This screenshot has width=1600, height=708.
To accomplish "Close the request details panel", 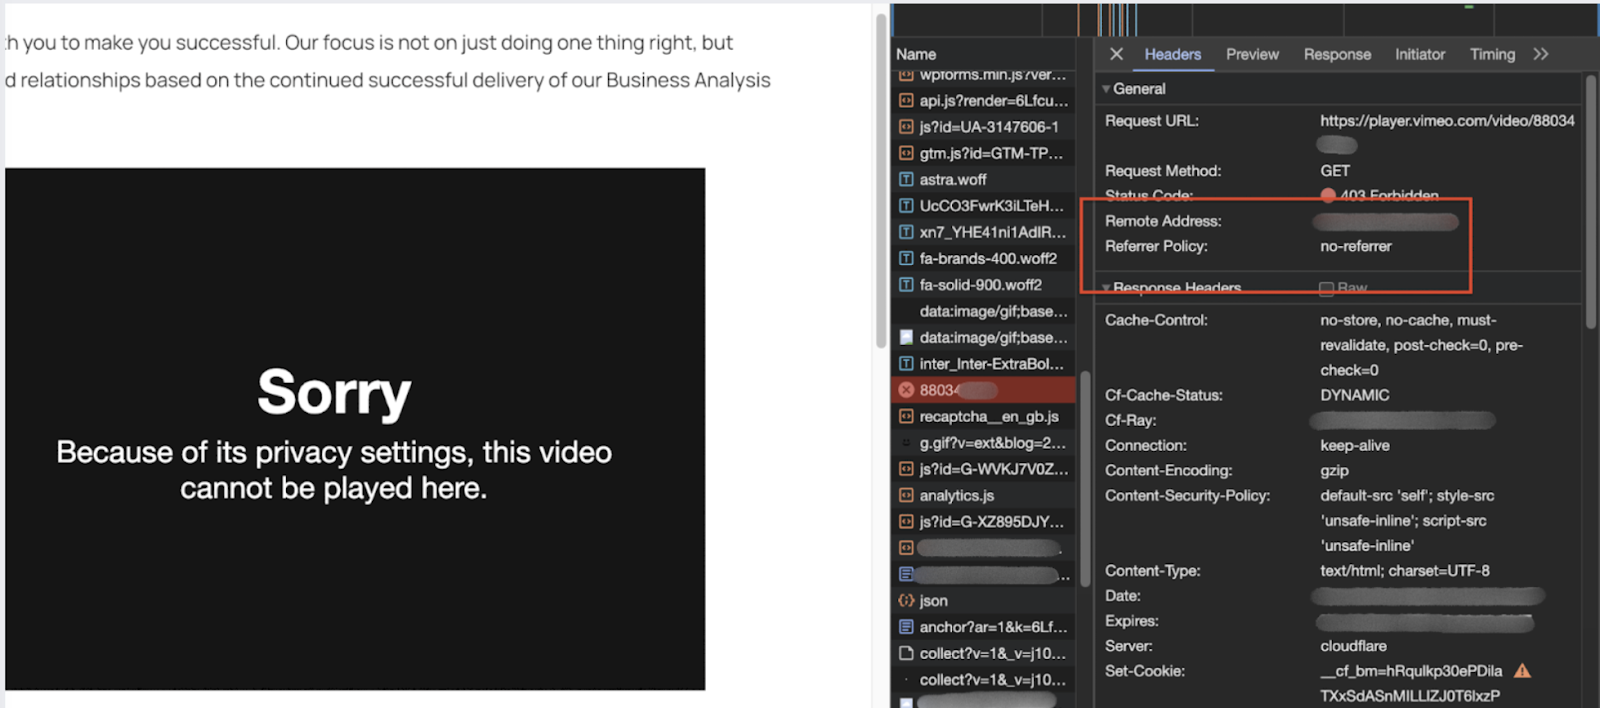I will click(1116, 54).
